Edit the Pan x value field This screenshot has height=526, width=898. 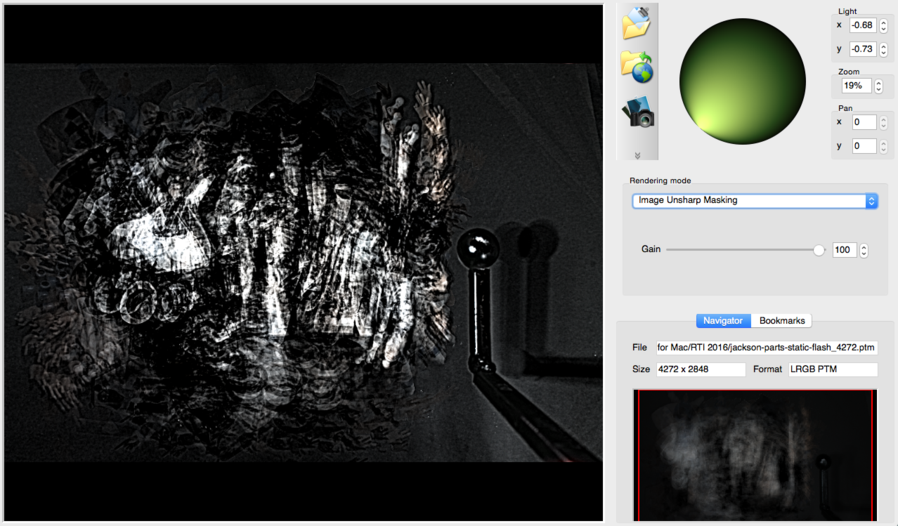pos(864,122)
